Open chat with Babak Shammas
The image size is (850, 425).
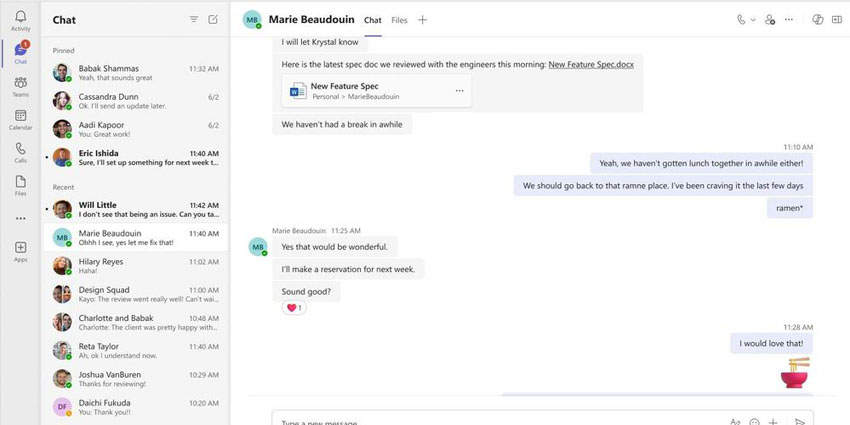pyautogui.click(x=136, y=73)
